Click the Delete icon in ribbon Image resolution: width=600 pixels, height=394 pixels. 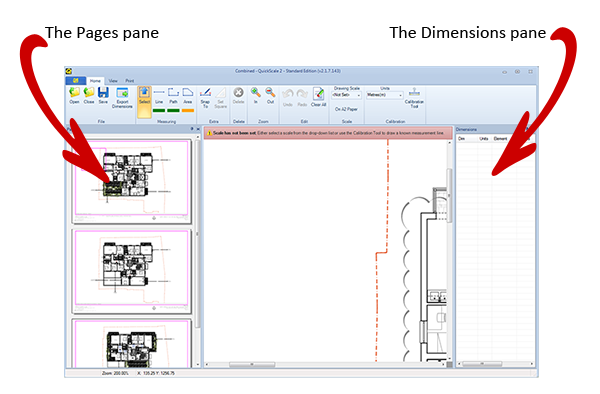tap(238, 95)
